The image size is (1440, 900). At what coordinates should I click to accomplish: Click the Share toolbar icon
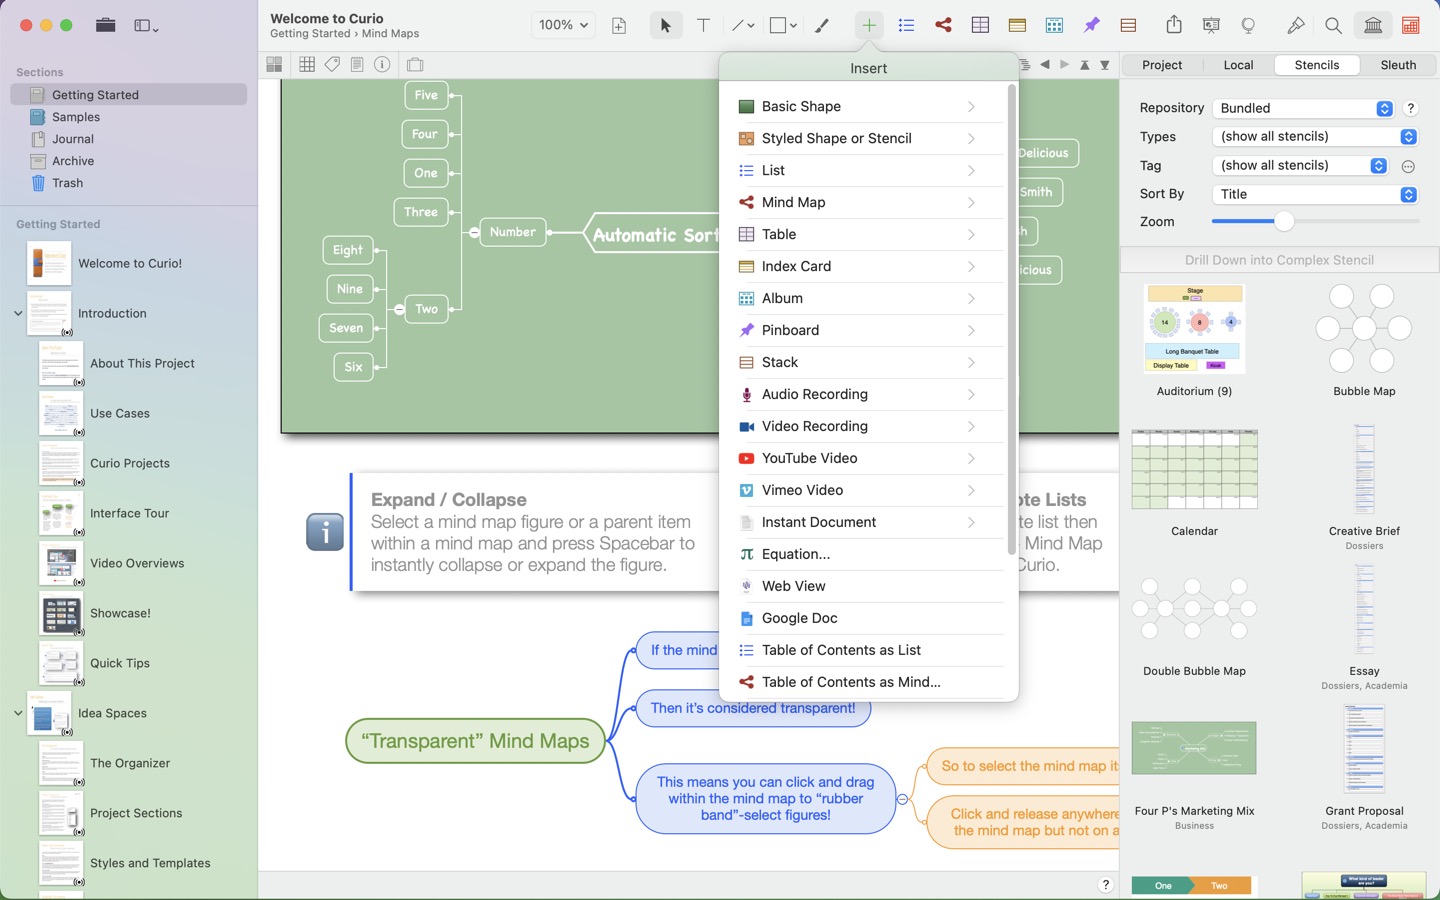coord(1174,26)
